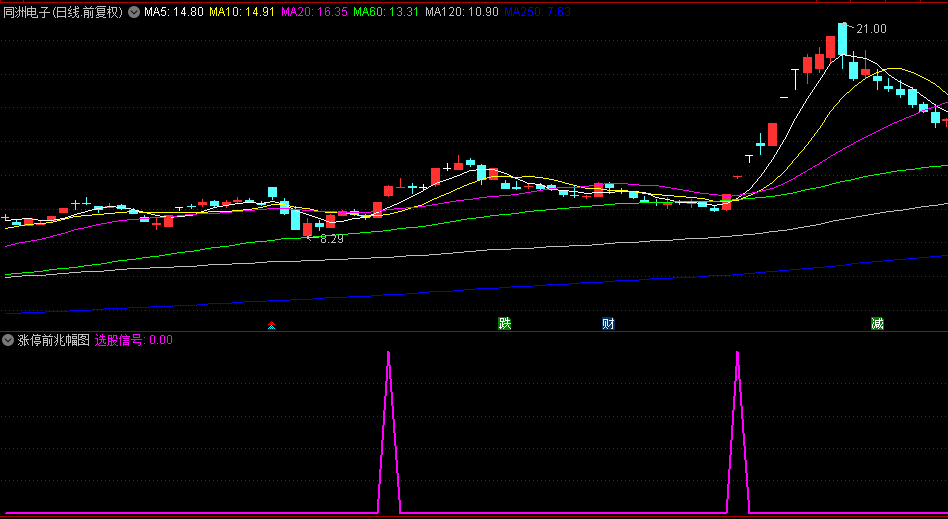948x519 pixels.
Task: Click the green 跌 event marker icon
Action: [505, 323]
